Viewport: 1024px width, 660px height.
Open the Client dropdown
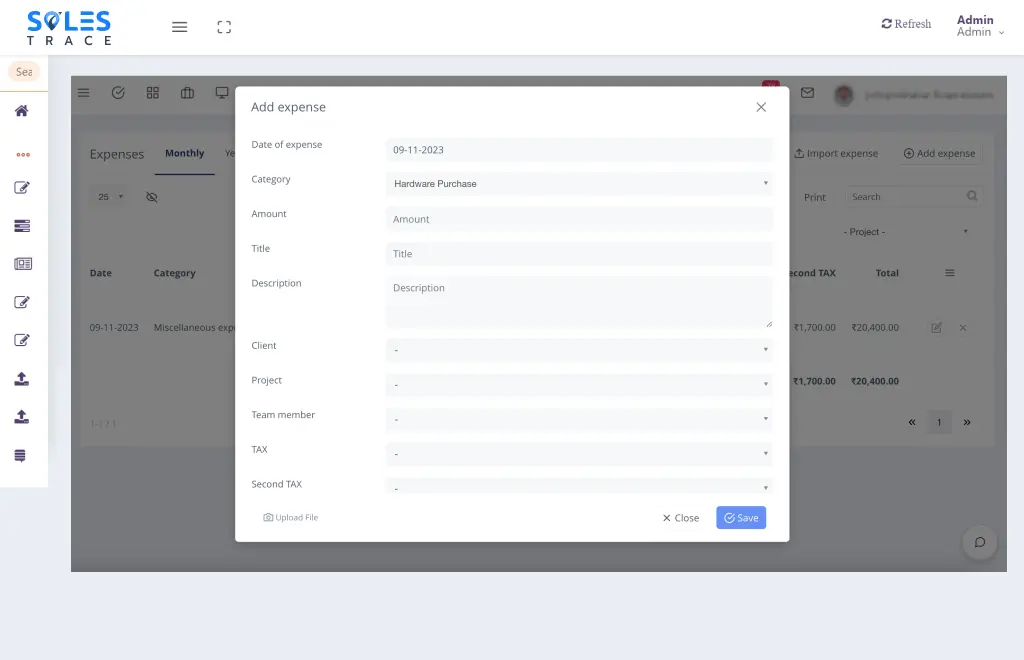pyautogui.click(x=579, y=350)
